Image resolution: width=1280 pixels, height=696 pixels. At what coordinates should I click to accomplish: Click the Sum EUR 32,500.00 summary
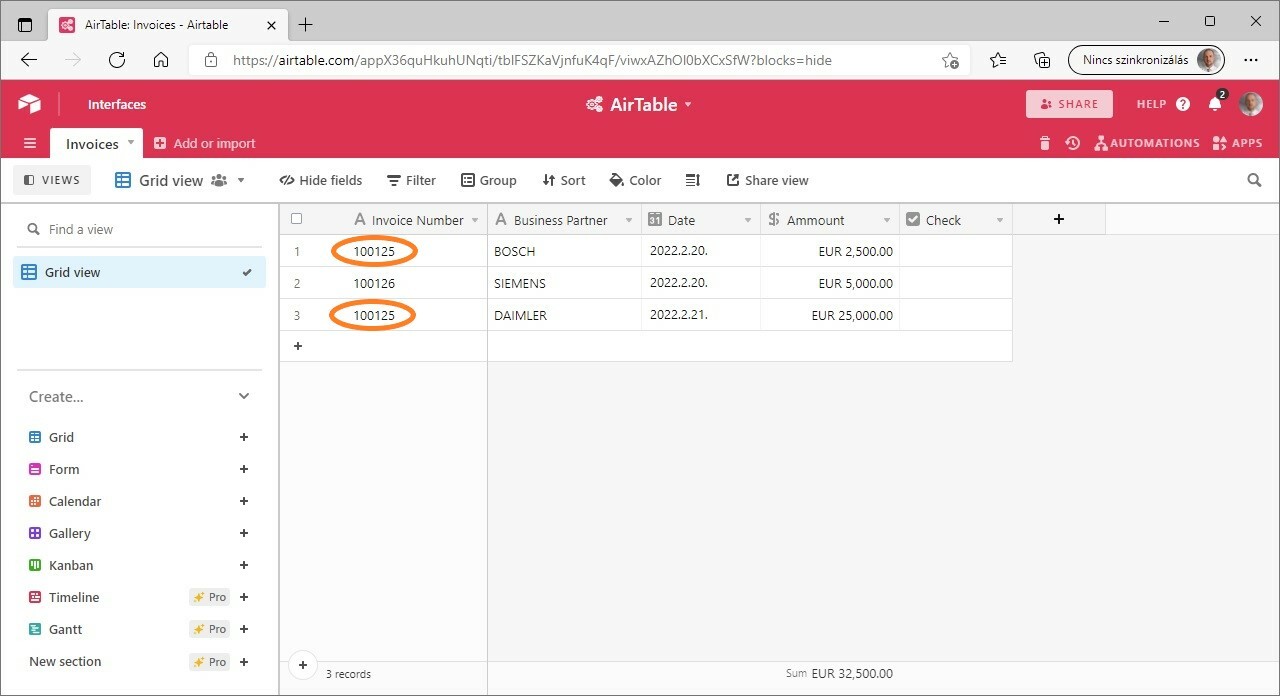coord(839,674)
